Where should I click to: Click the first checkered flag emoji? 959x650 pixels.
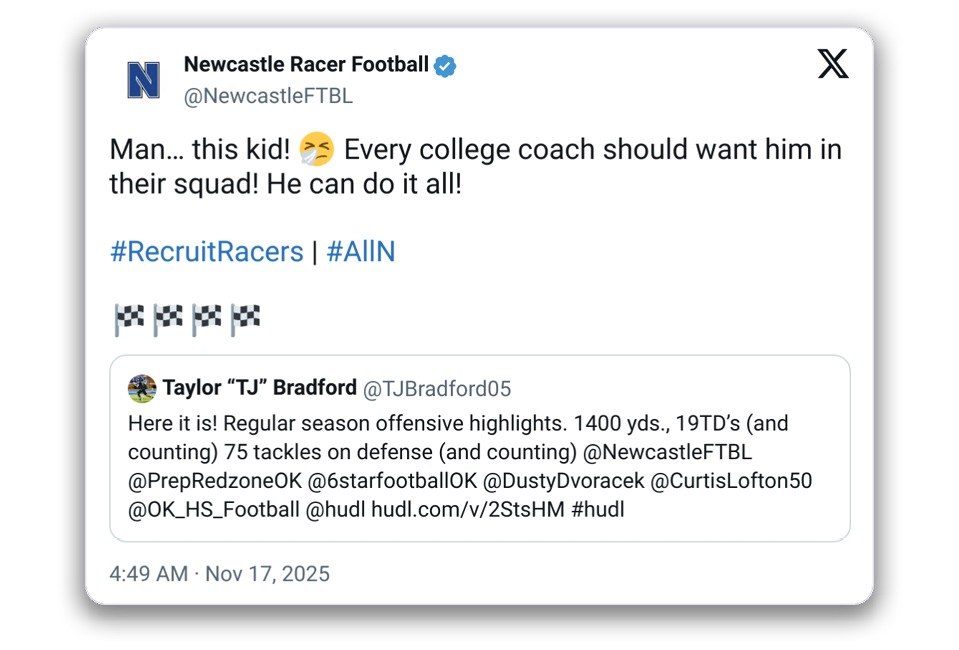129,320
